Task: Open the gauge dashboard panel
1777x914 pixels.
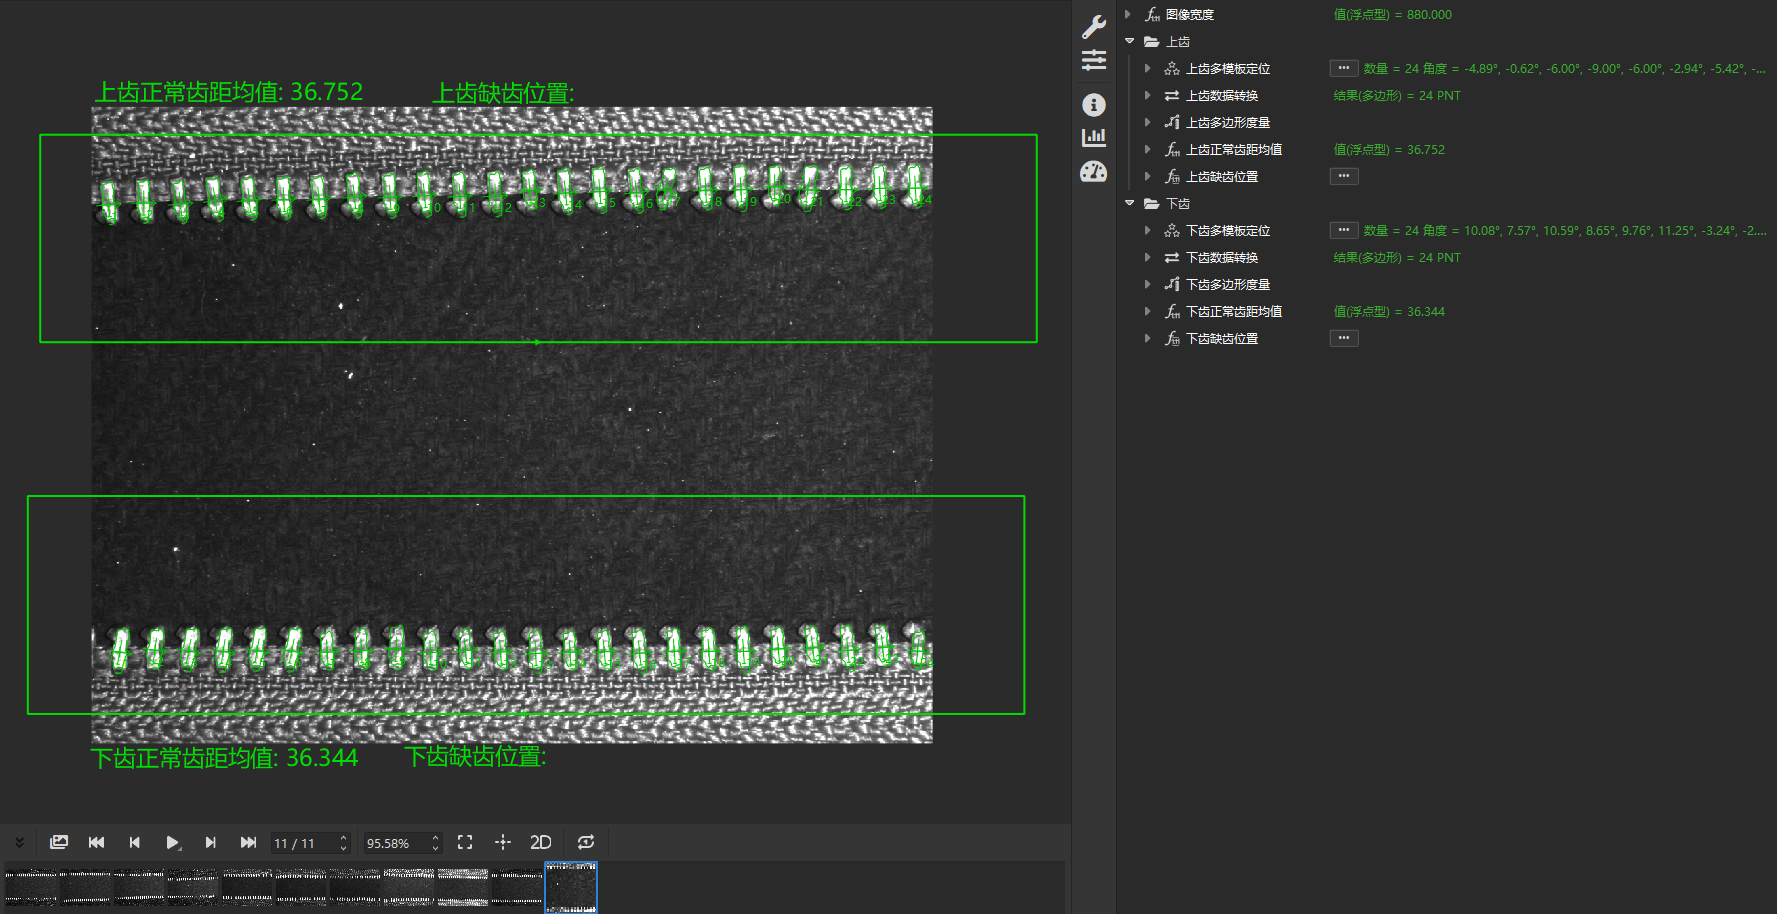Action: (x=1094, y=172)
